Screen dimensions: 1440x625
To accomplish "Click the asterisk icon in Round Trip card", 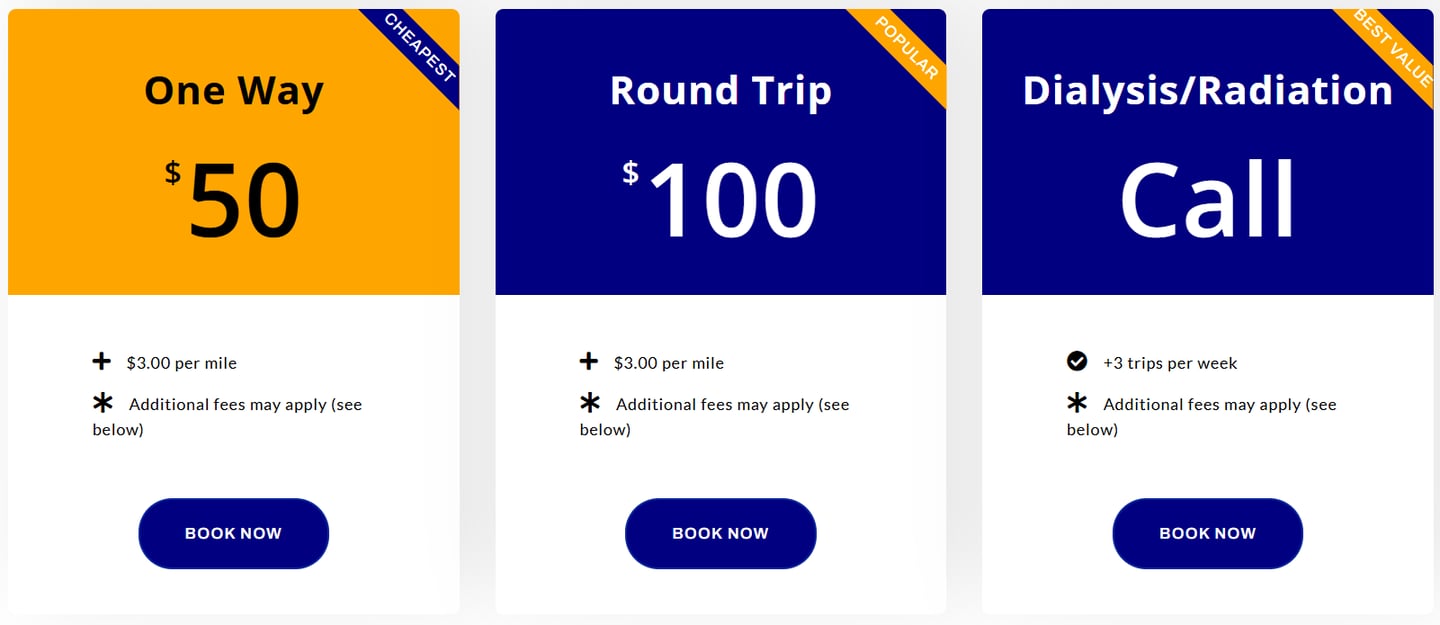I will click(590, 403).
